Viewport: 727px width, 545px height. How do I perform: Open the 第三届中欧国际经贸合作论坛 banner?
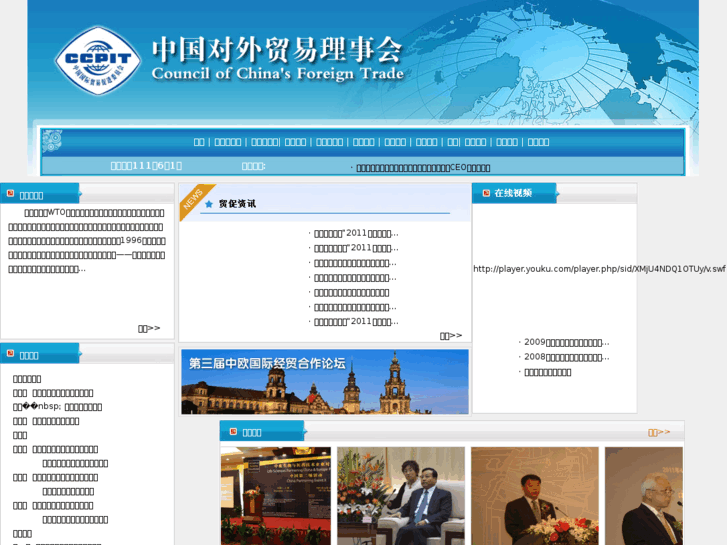click(x=325, y=382)
